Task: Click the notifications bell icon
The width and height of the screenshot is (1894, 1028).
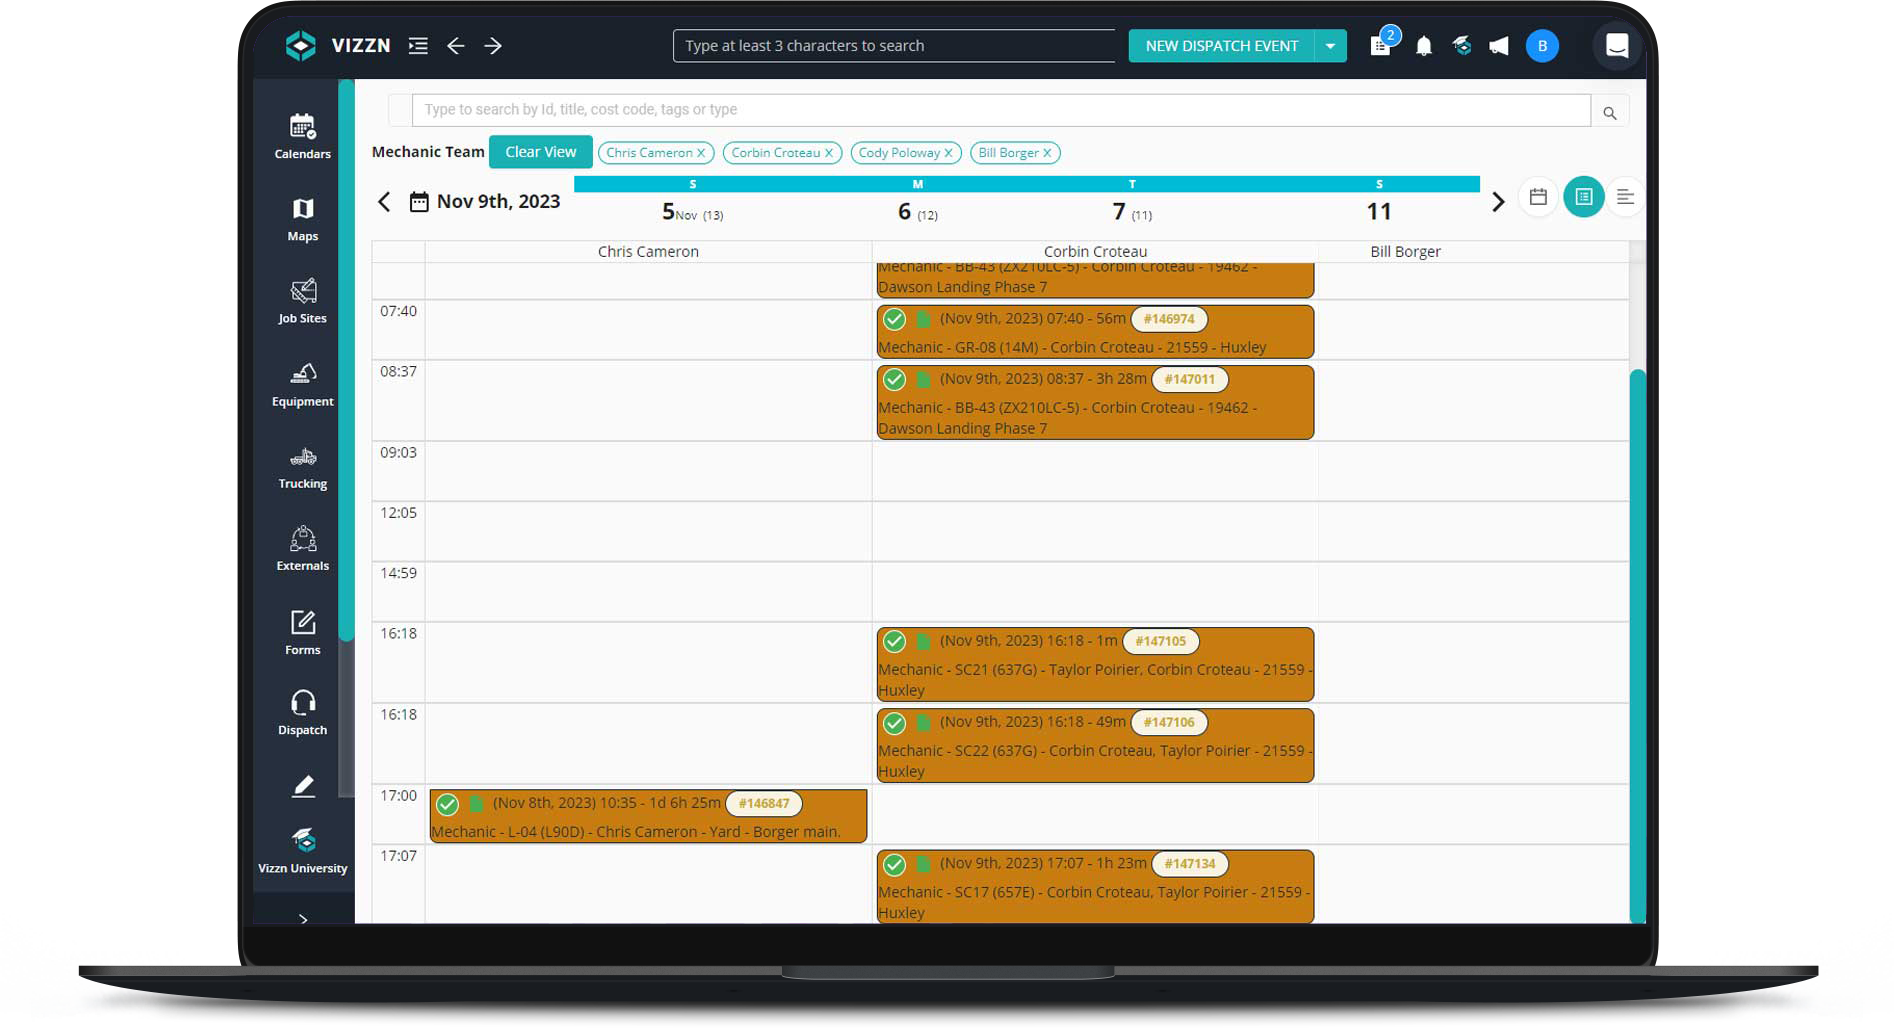Action: 1423,46
